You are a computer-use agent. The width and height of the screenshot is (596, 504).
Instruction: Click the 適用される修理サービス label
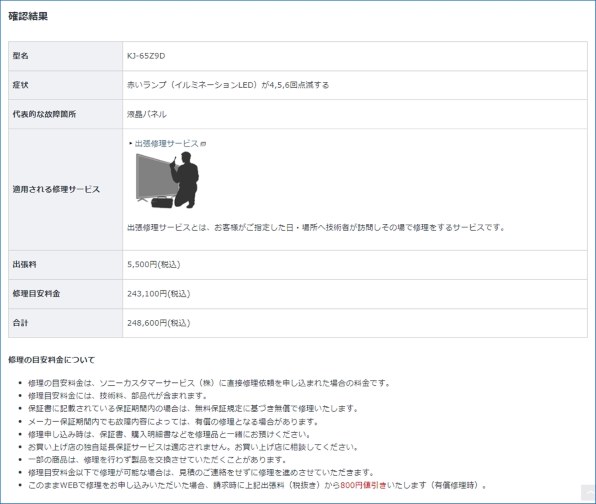[56, 189]
